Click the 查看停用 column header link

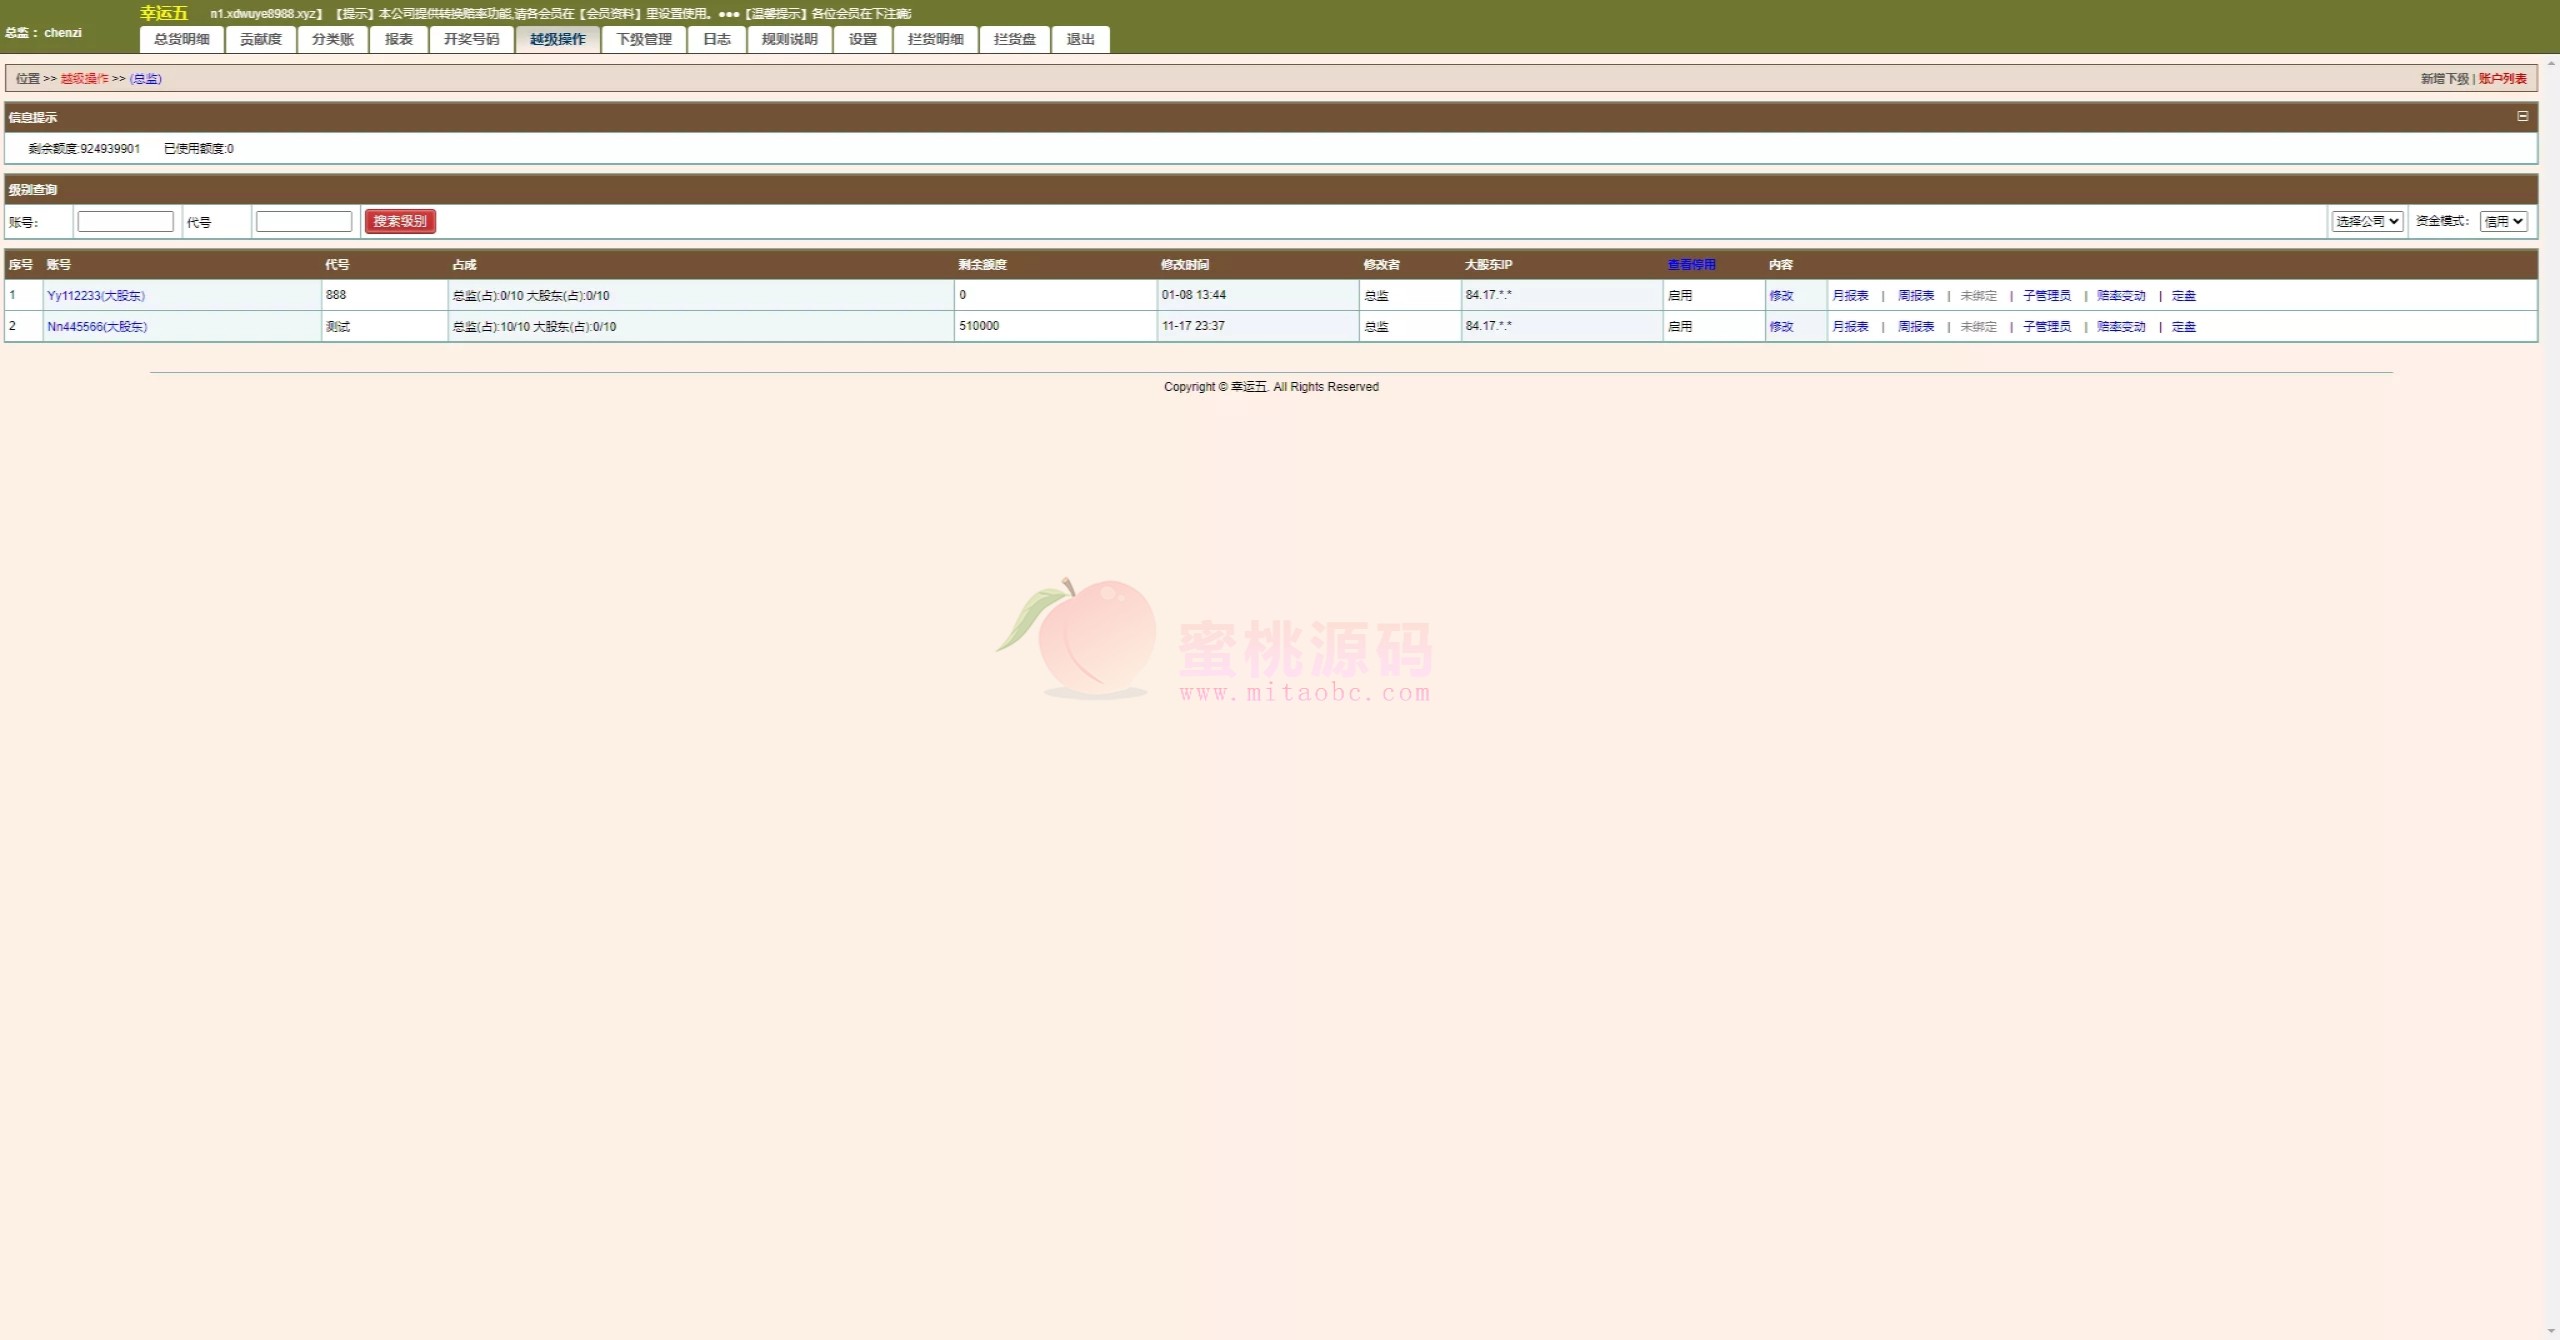[x=1691, y=264]
